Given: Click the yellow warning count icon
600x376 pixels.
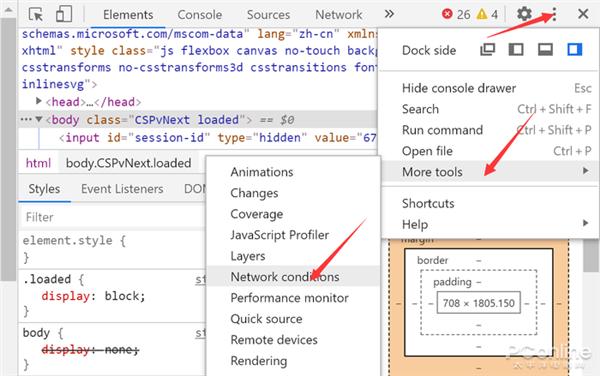Looking at the screenshot, I should coord(482,15).
